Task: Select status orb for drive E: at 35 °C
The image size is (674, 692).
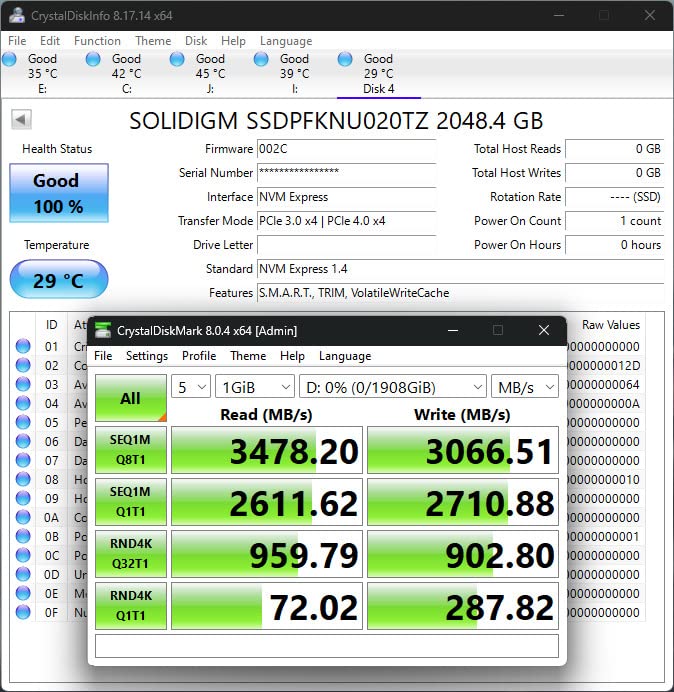Action: tap(9, 59)
